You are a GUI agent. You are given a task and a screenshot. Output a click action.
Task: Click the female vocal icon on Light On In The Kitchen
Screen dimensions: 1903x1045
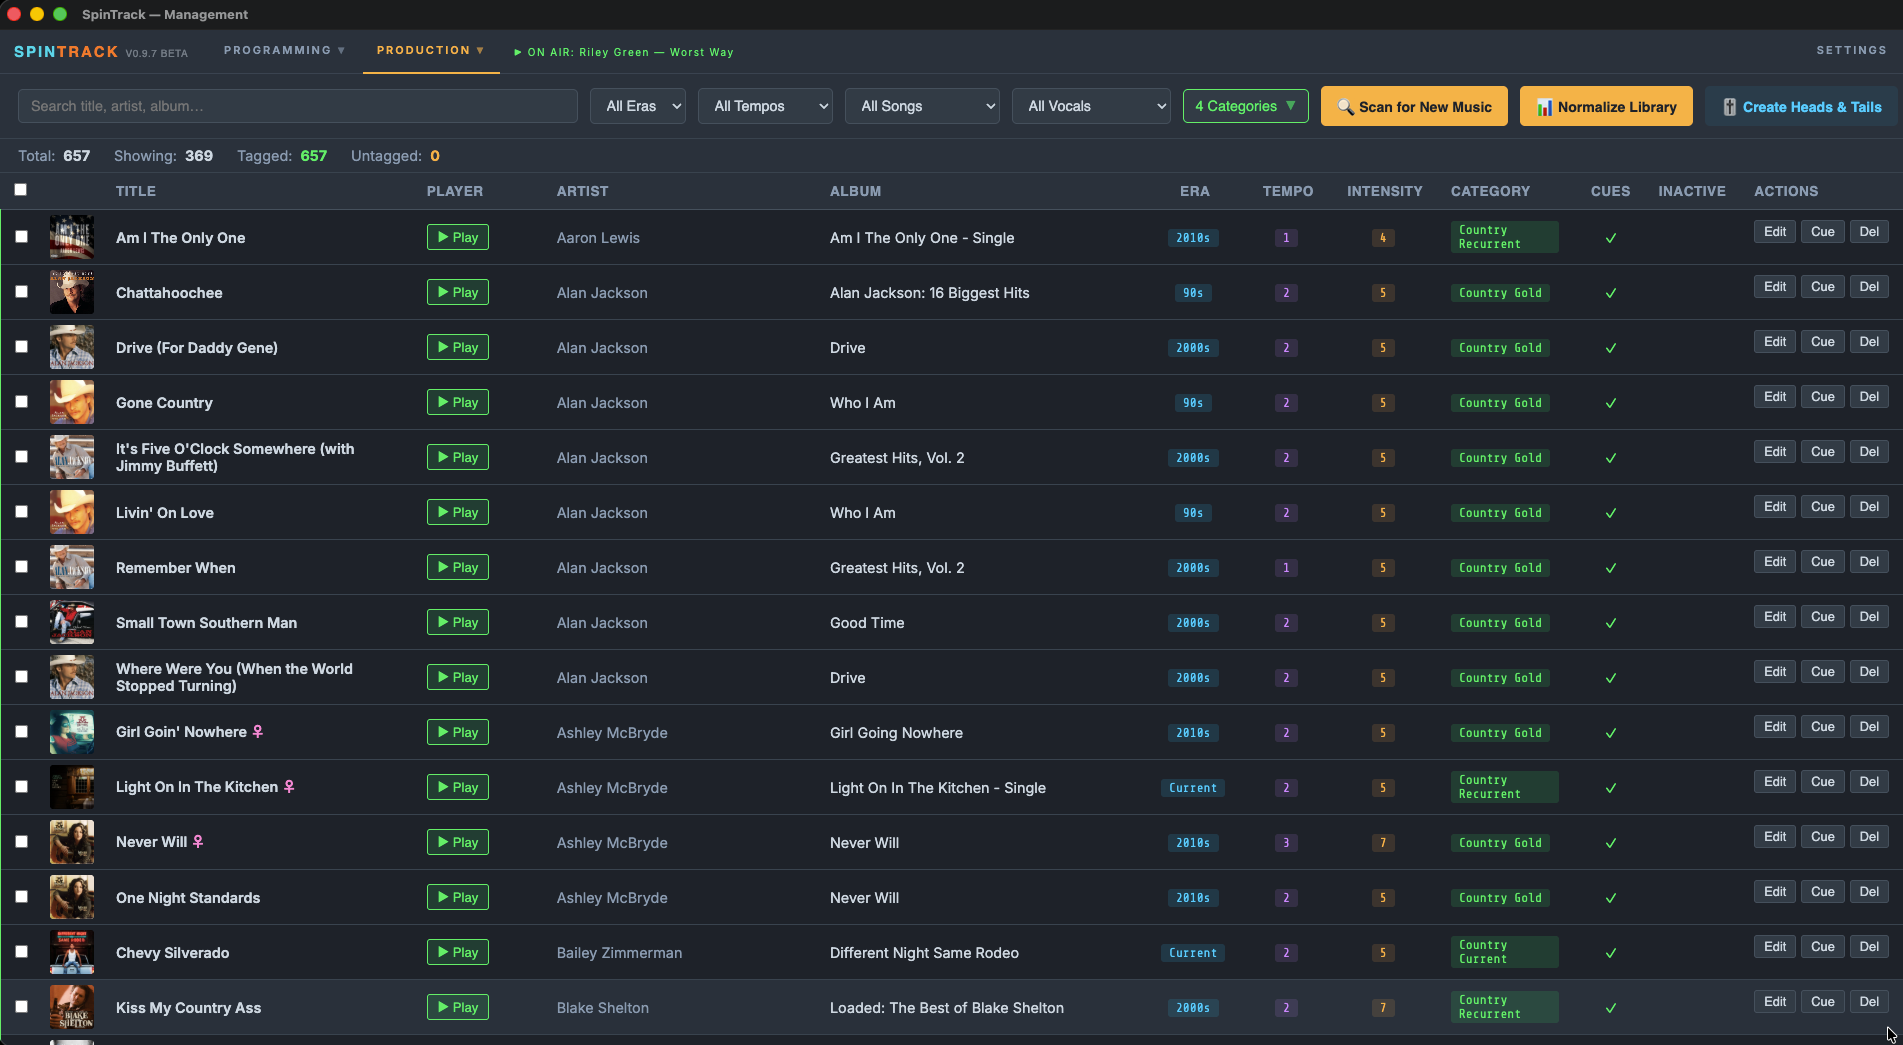click(289, 787)
